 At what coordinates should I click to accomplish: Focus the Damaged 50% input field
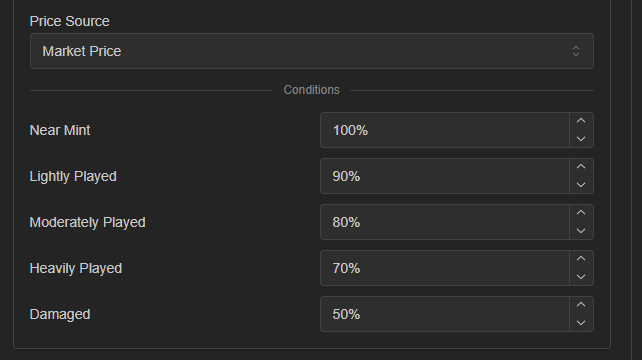coord(445,314)
